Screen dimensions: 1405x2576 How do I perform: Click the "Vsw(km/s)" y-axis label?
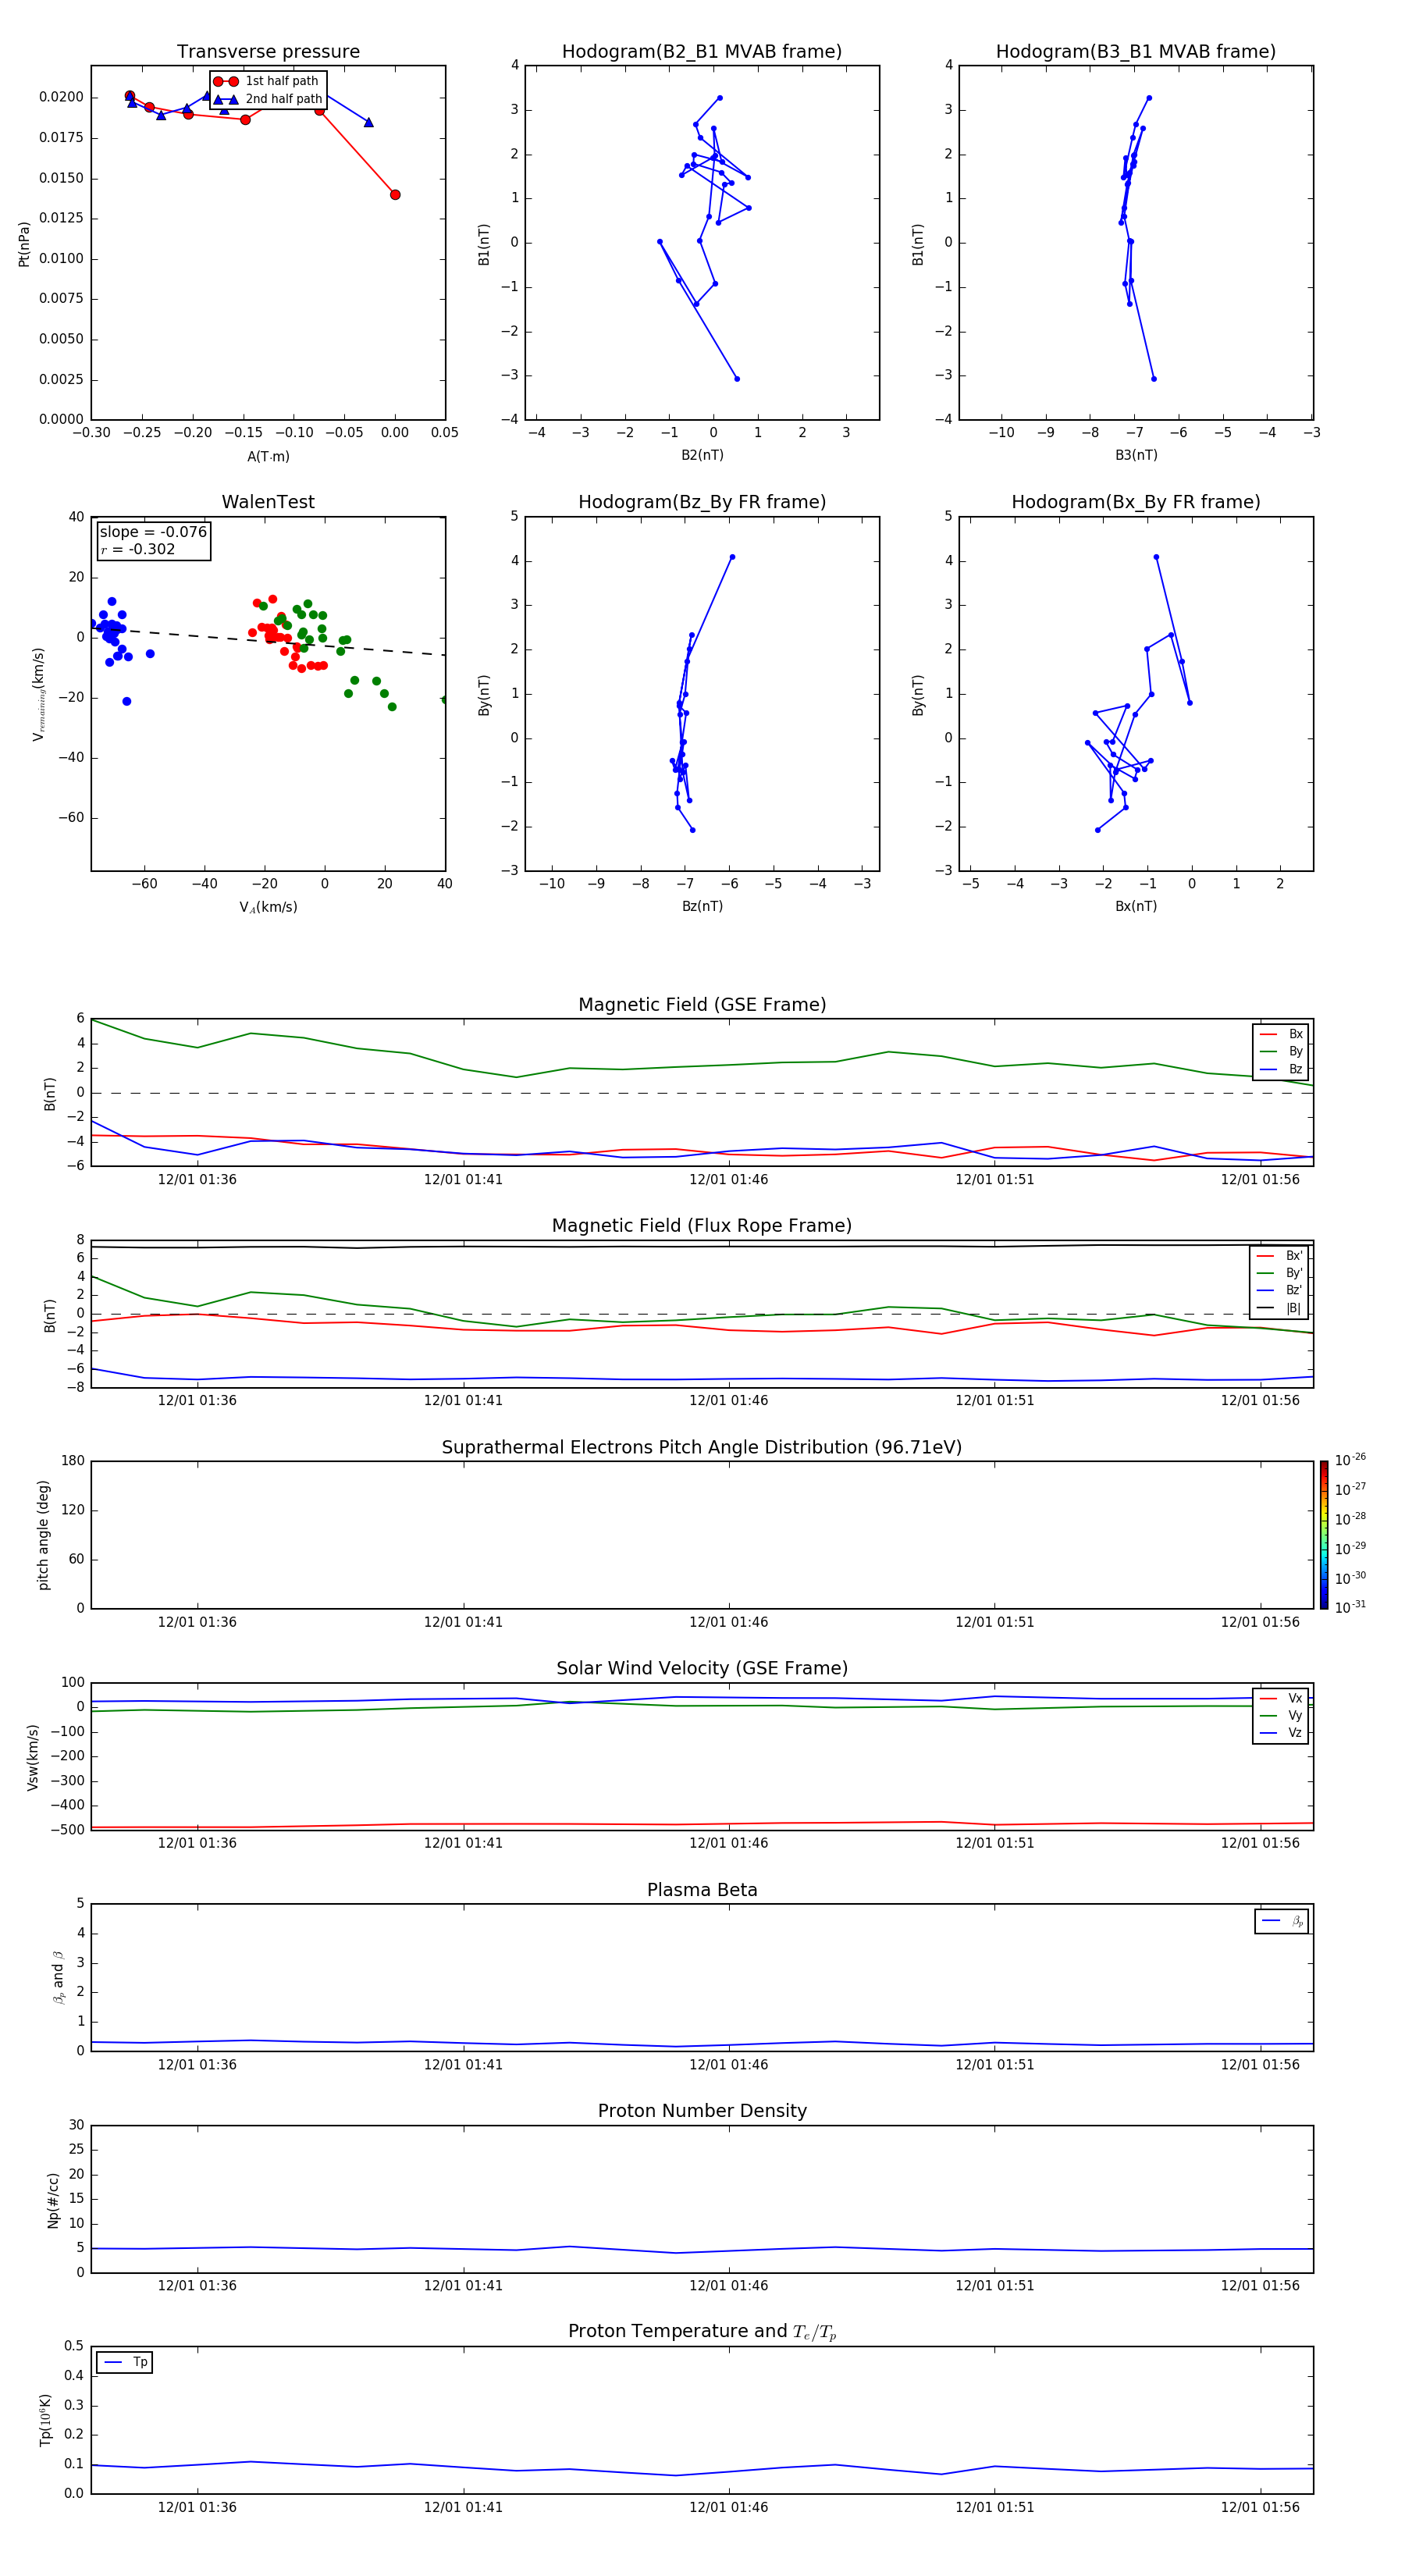33,1757
